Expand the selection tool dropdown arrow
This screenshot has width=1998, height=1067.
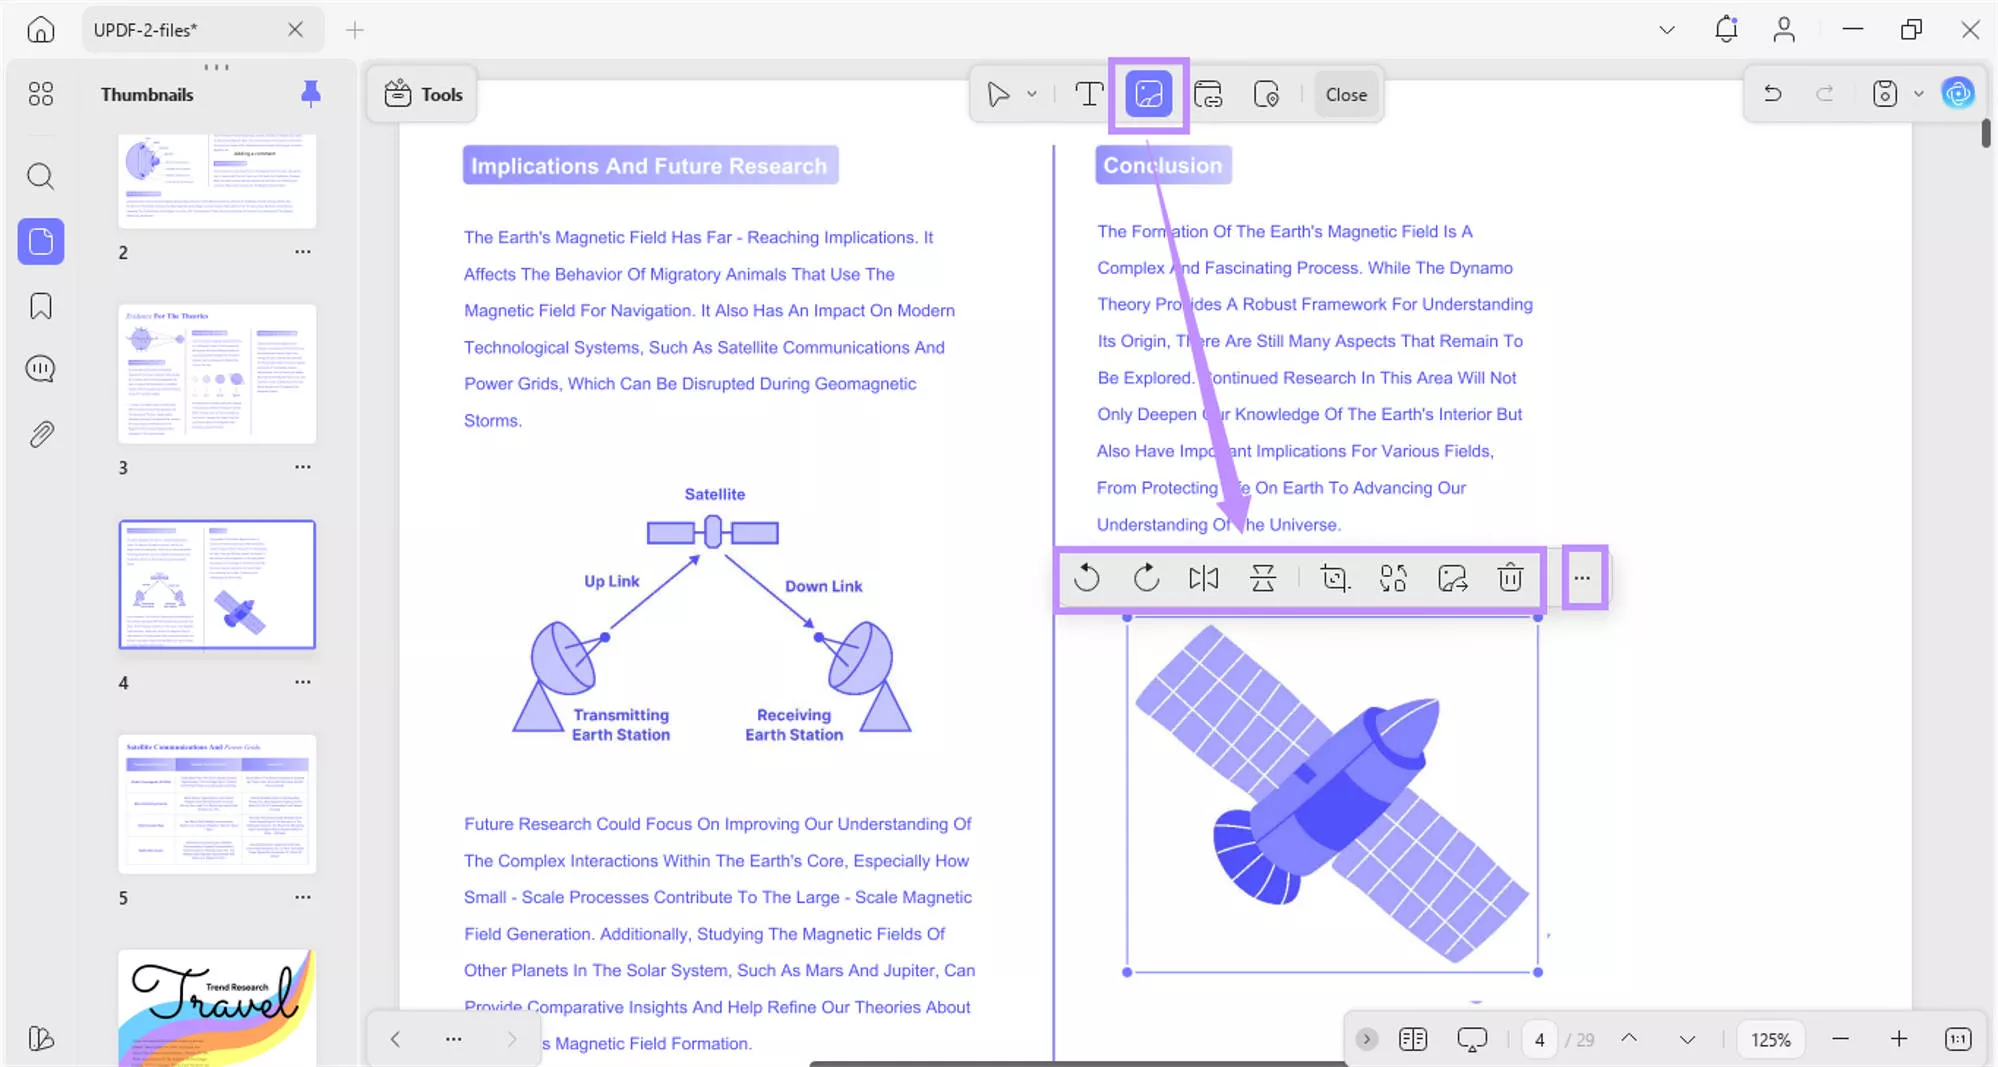tap(1032, 93)
